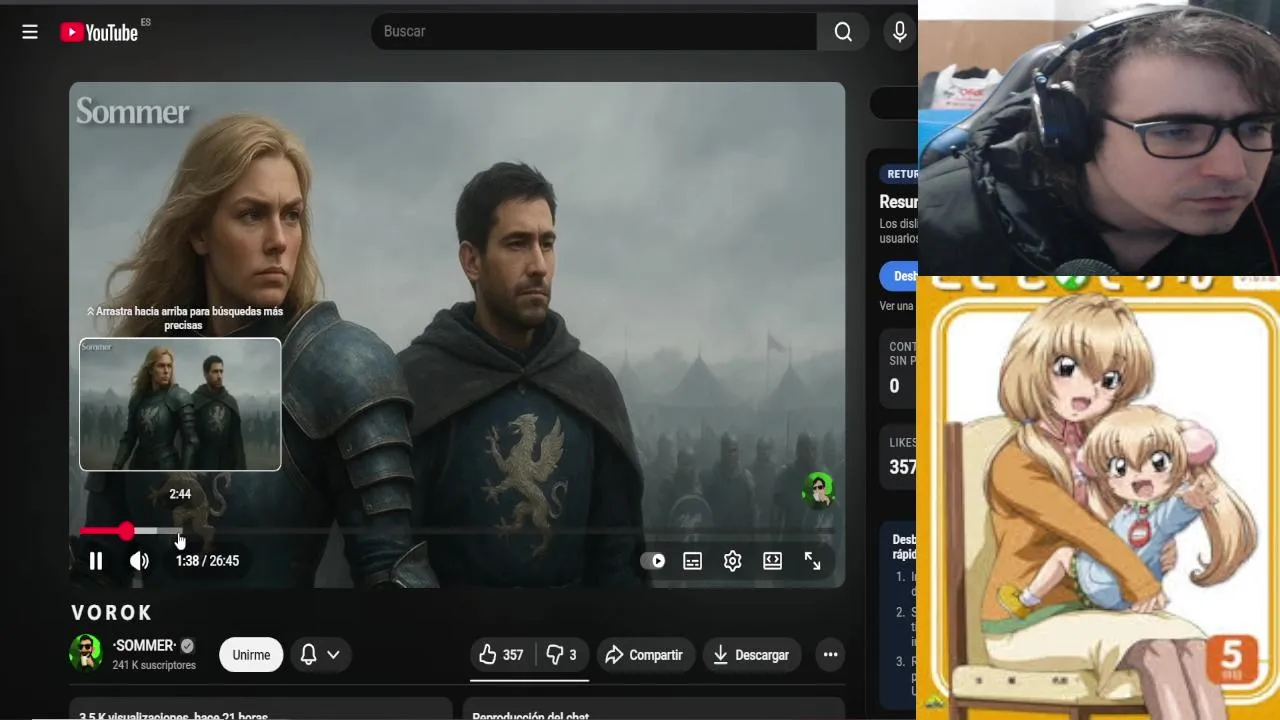The image size is (1280, 720).
Task: Click the Unirme join button
Action: (x=251, y=655)
